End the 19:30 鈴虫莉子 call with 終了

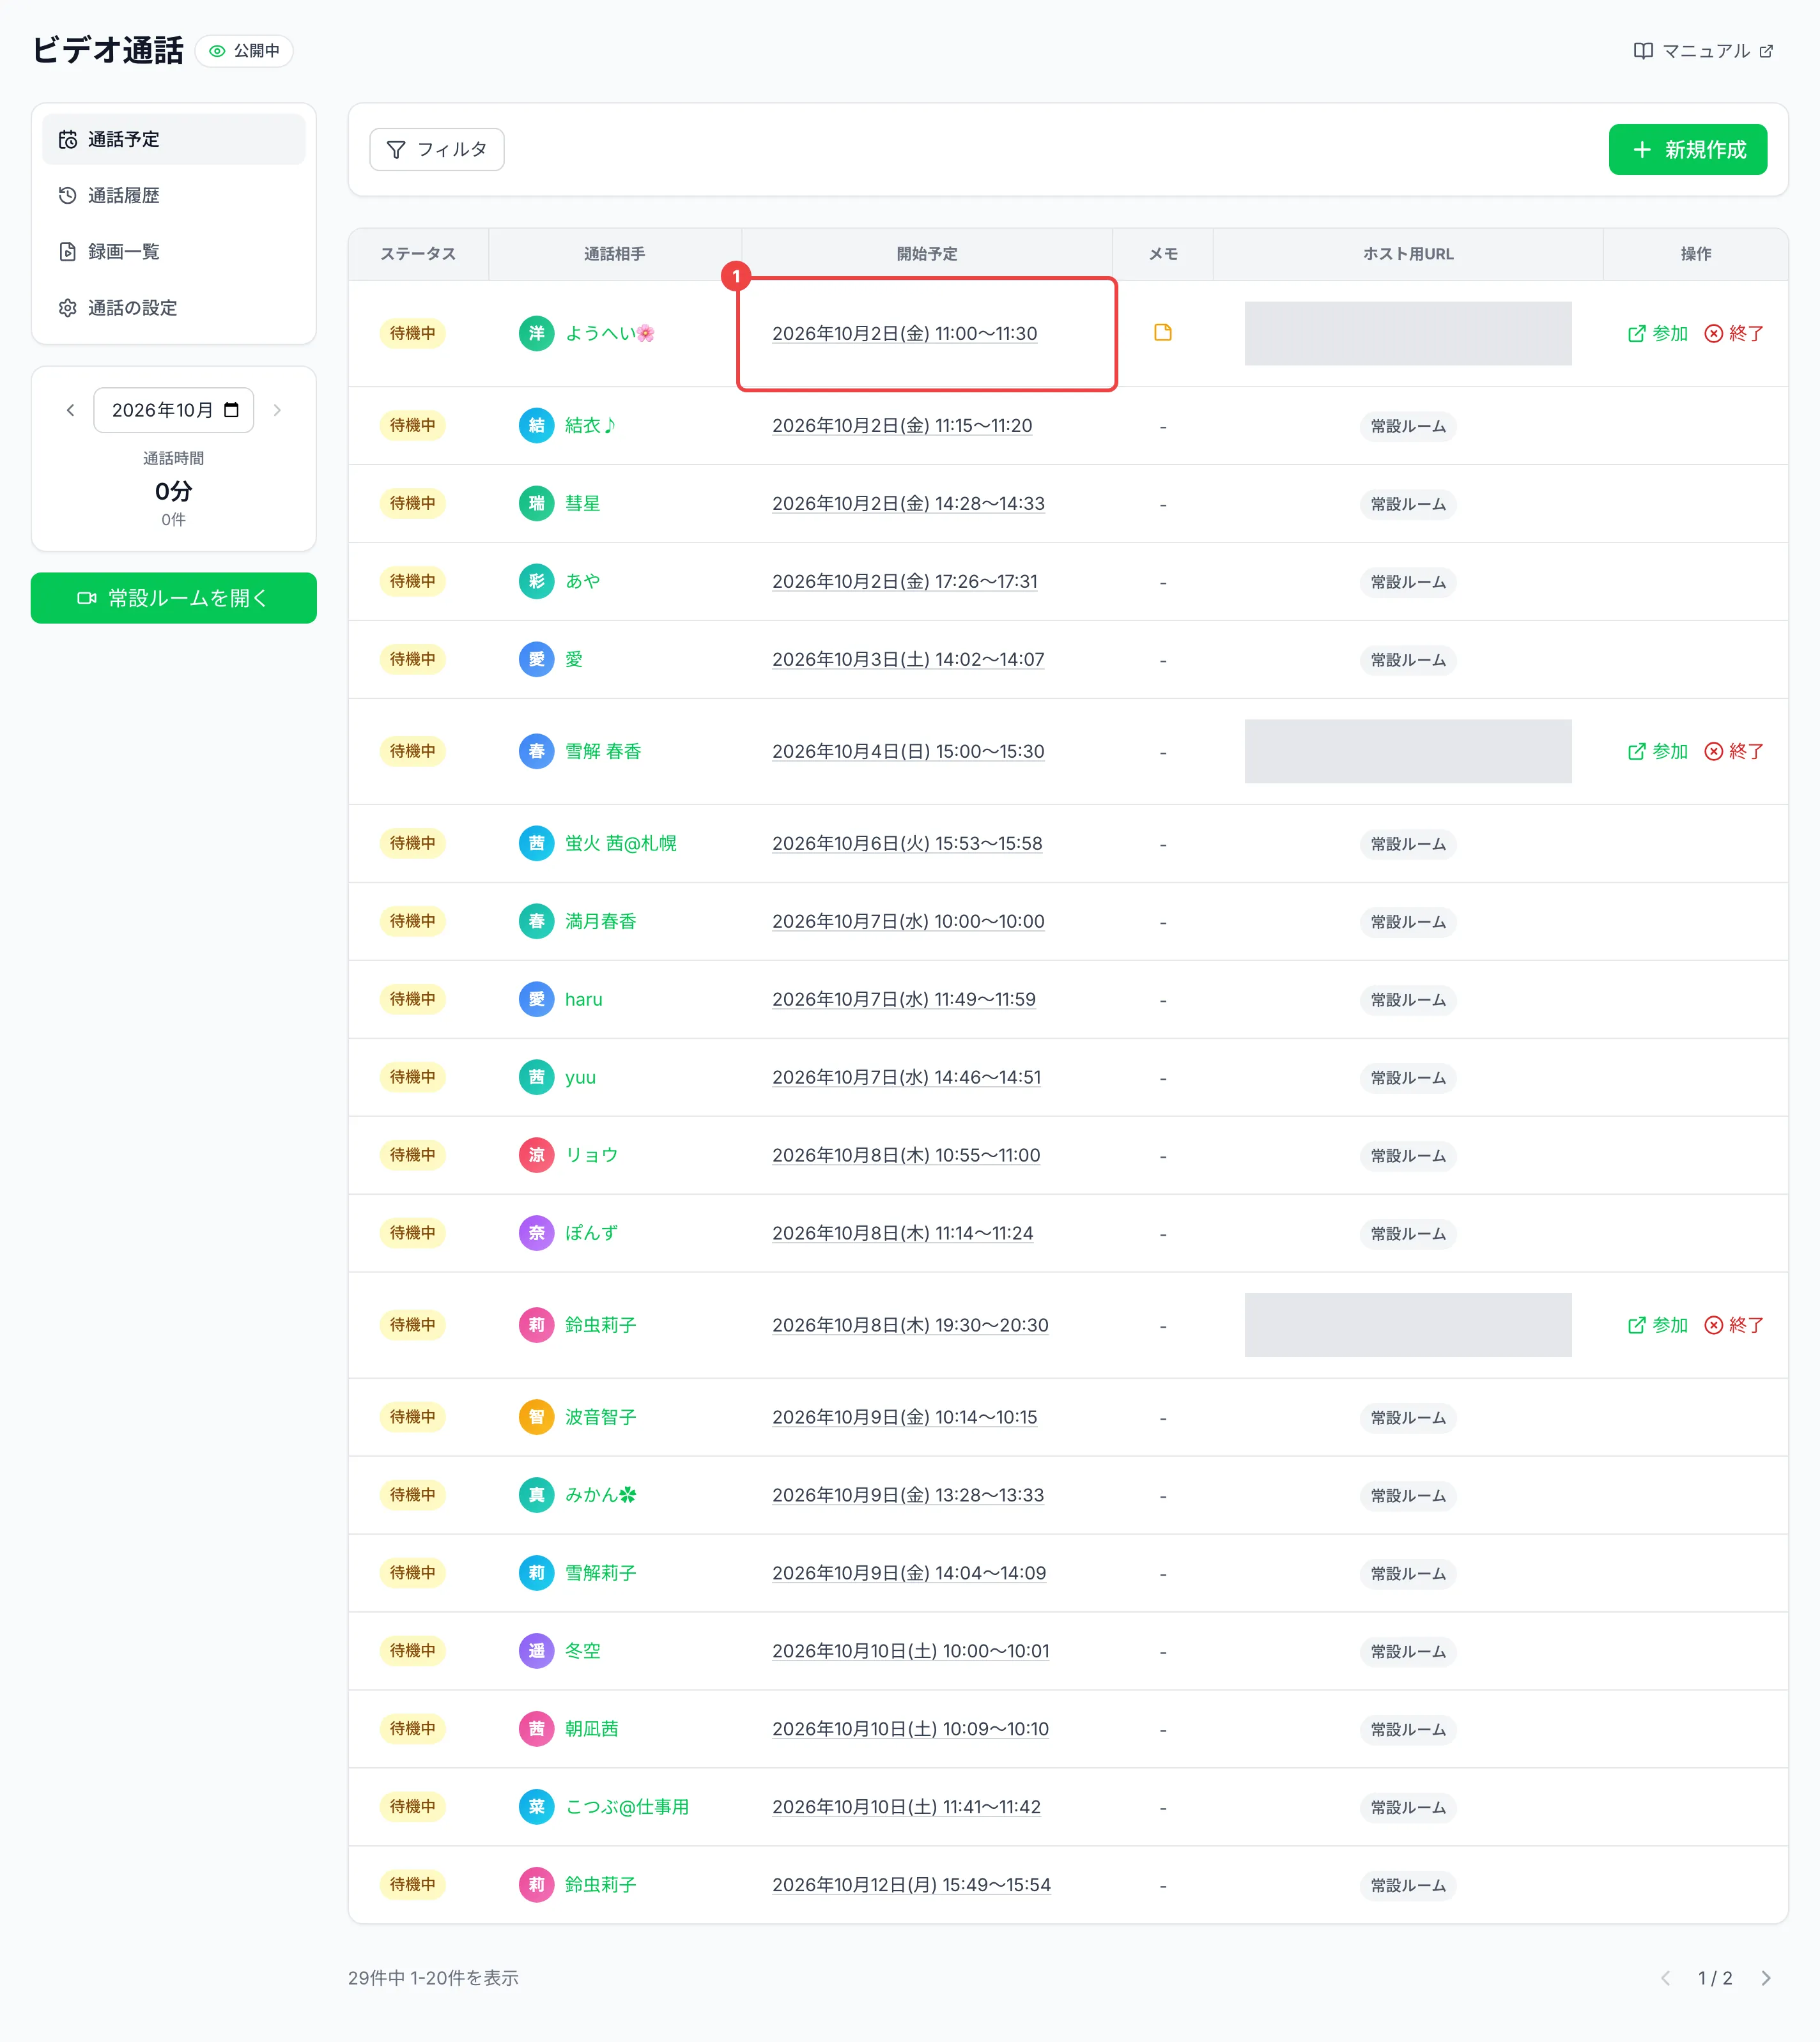[x=1734, y=1325]
